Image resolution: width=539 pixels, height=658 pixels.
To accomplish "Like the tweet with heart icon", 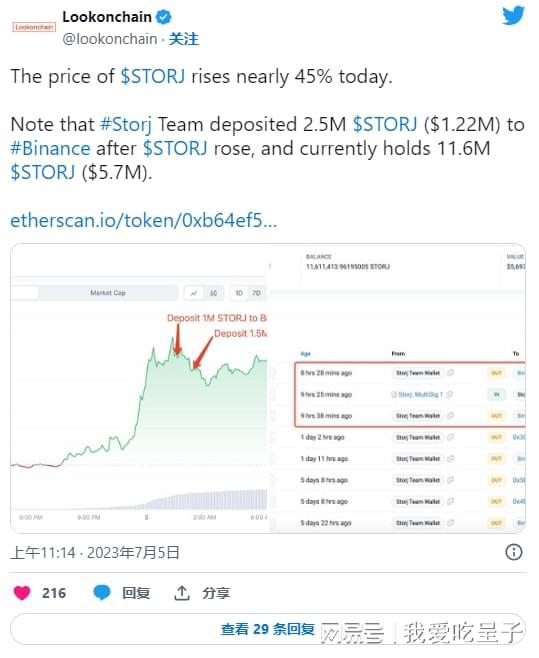I will tap(22, 593).
